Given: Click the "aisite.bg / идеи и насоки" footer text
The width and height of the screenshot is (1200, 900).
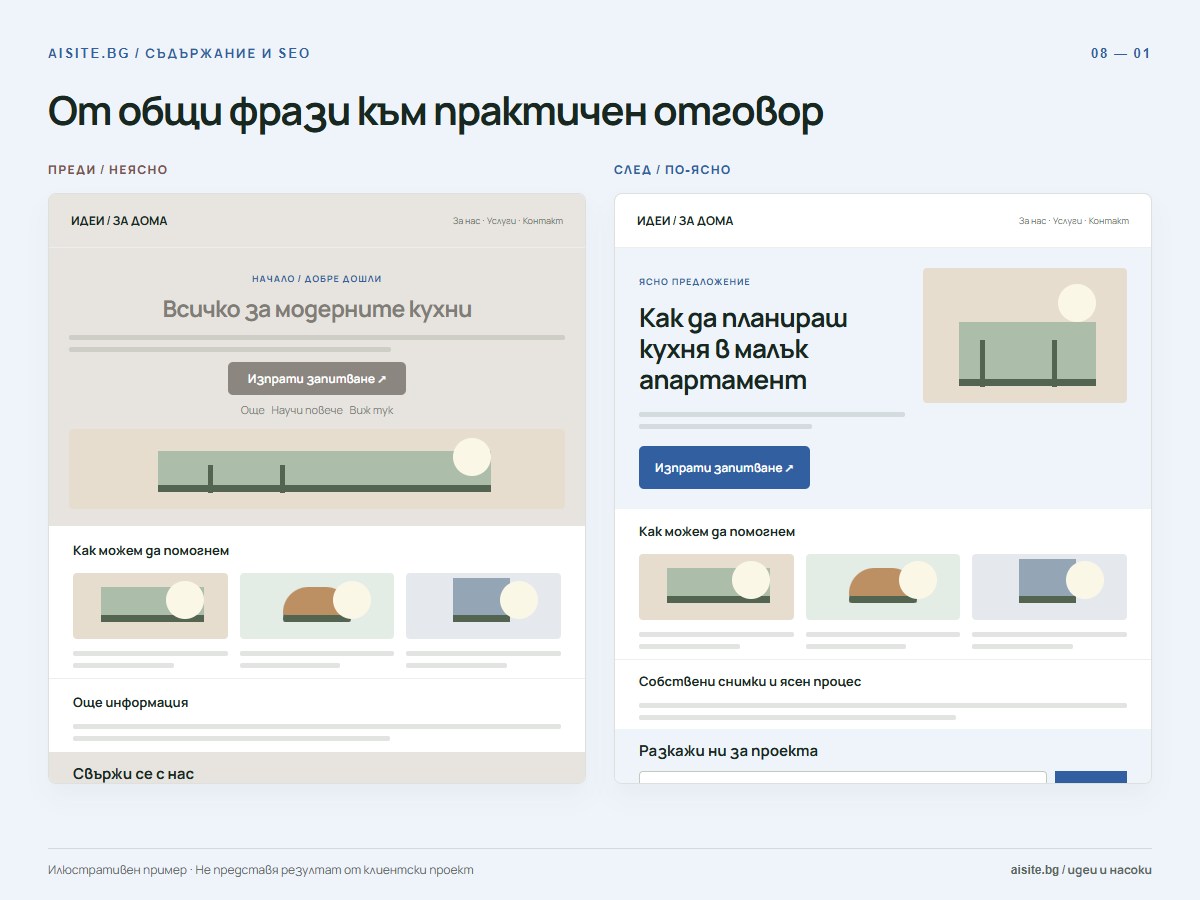Looking at the screenshot, I should pyautogui.click(x=1081, y=870).
